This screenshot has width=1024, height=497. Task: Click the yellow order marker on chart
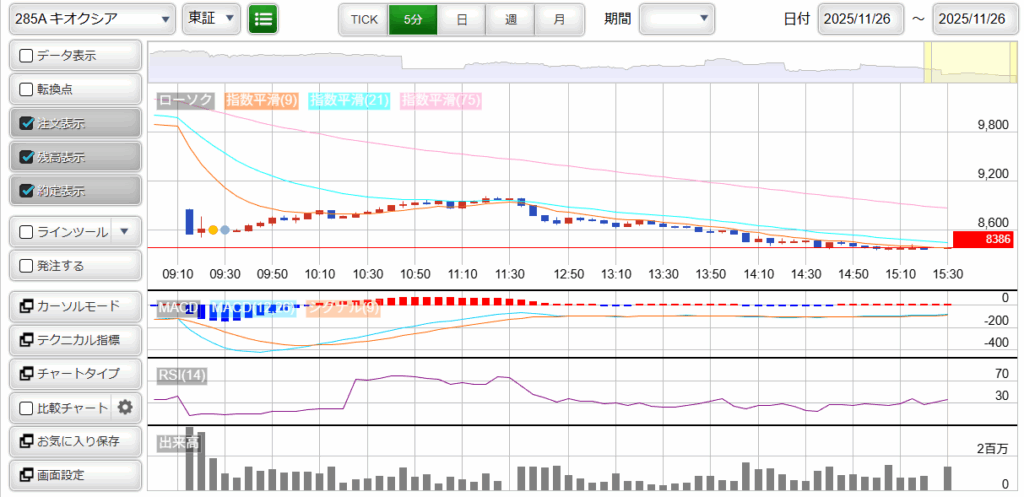click(x=213, y=230)
